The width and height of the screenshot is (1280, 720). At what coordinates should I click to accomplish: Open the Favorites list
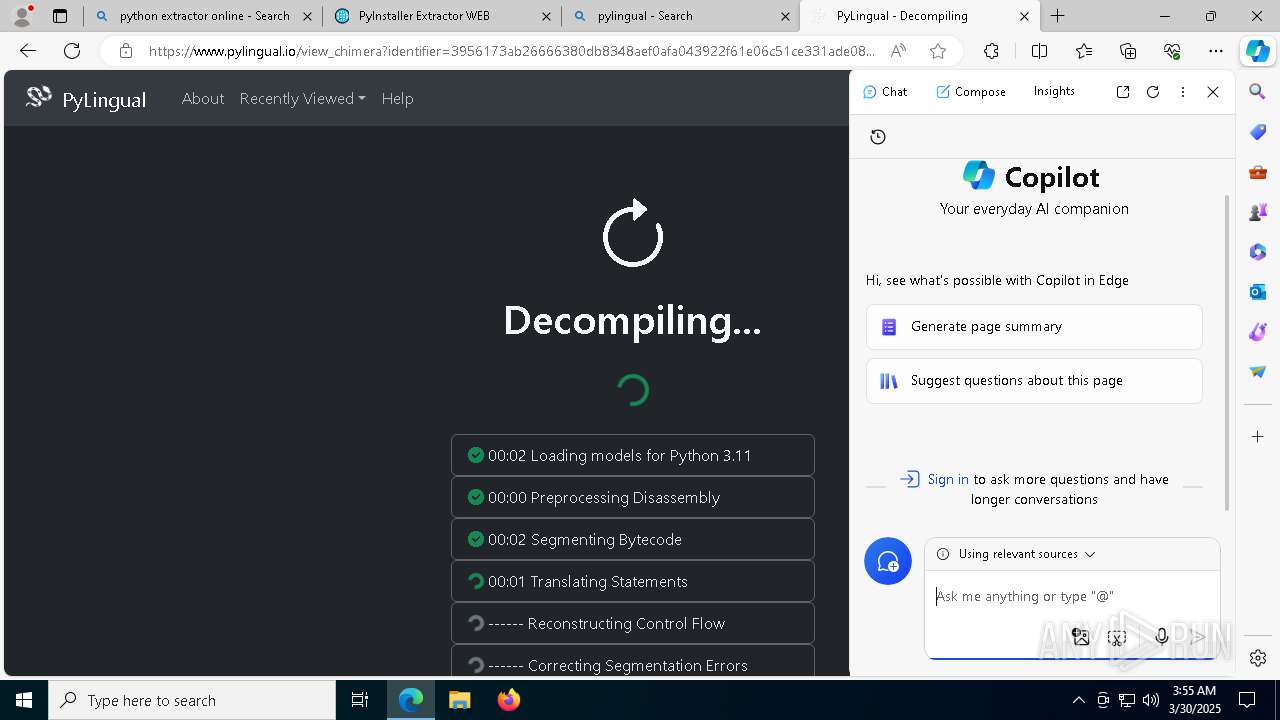(1084, 51)
